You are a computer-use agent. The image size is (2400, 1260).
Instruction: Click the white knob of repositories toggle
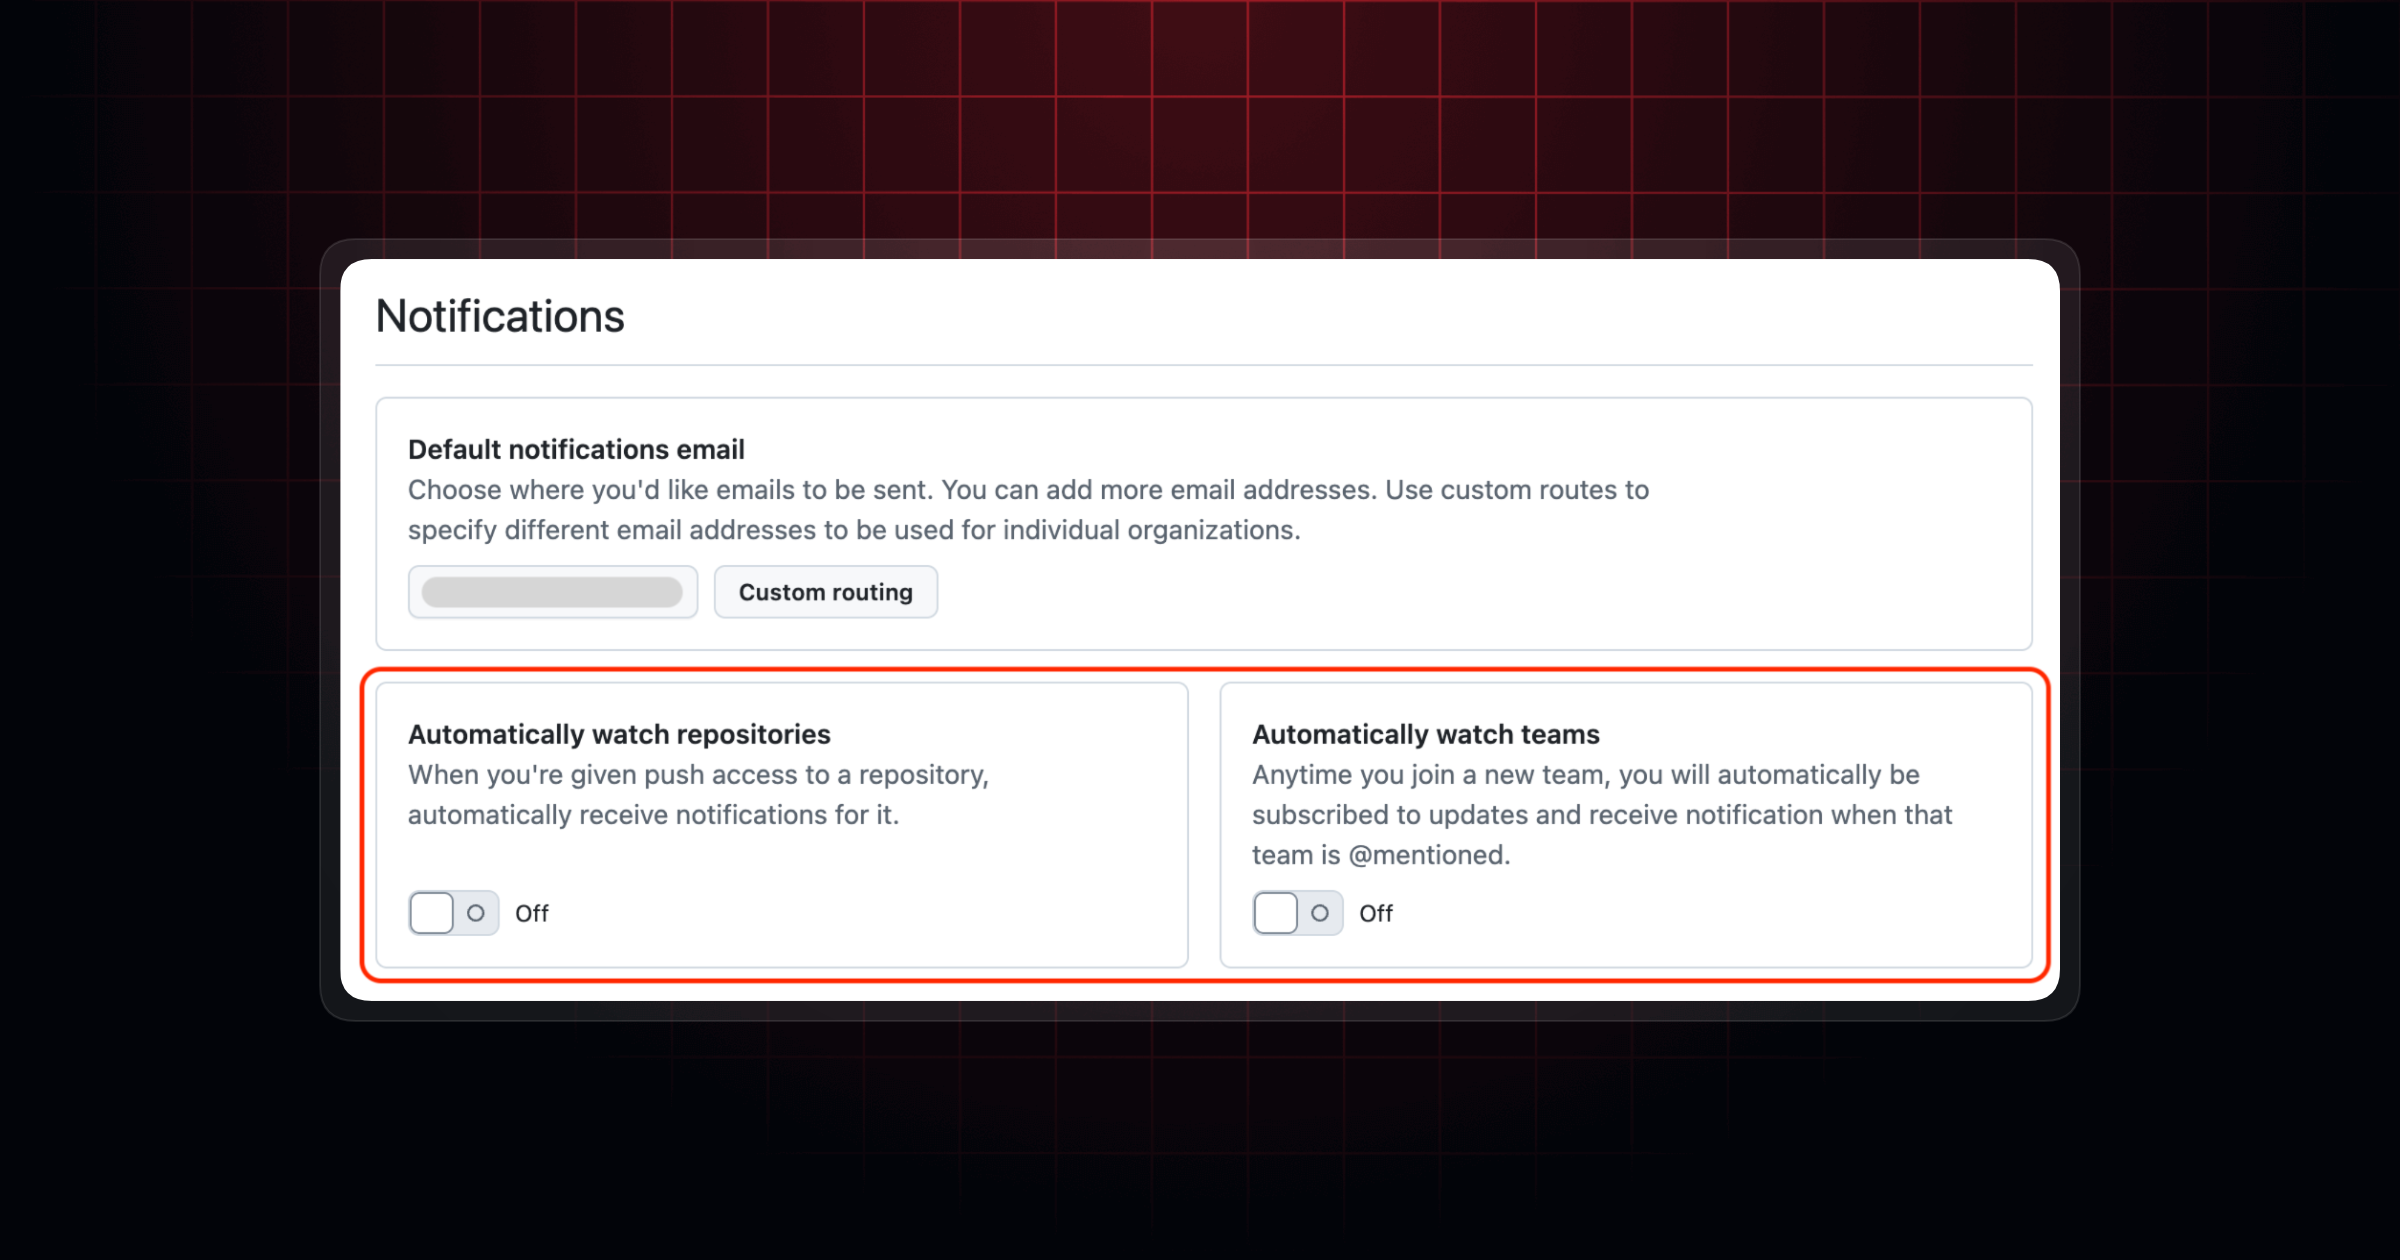[x=432, y=913]
